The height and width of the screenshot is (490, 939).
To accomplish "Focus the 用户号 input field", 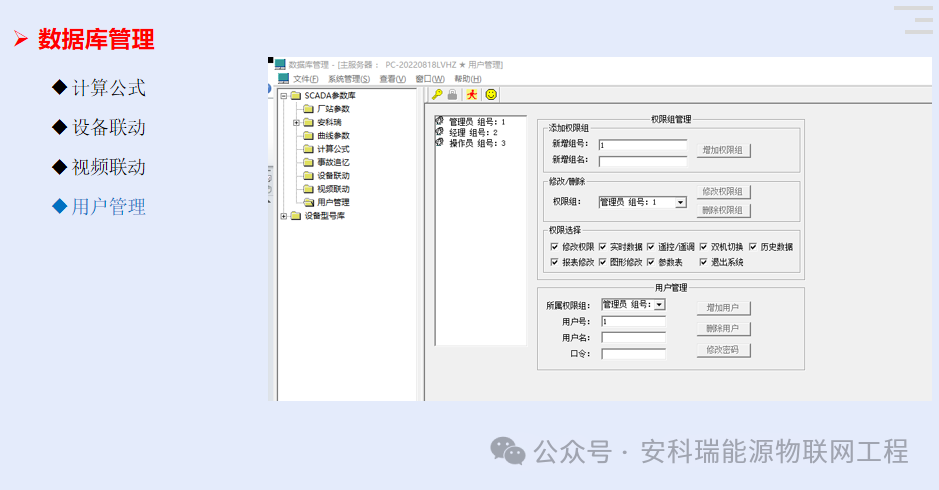I will point(634,322).
